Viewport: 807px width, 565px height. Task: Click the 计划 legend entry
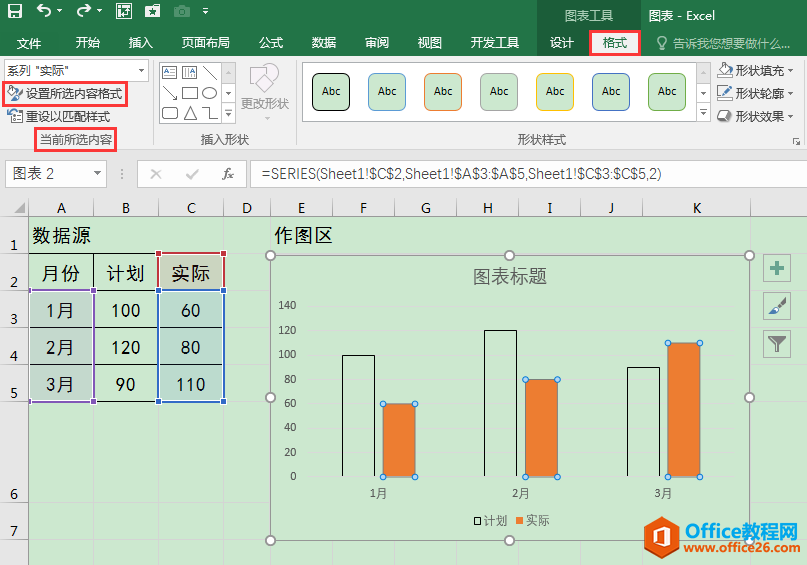pyautogui.click(x=490, y=521)
